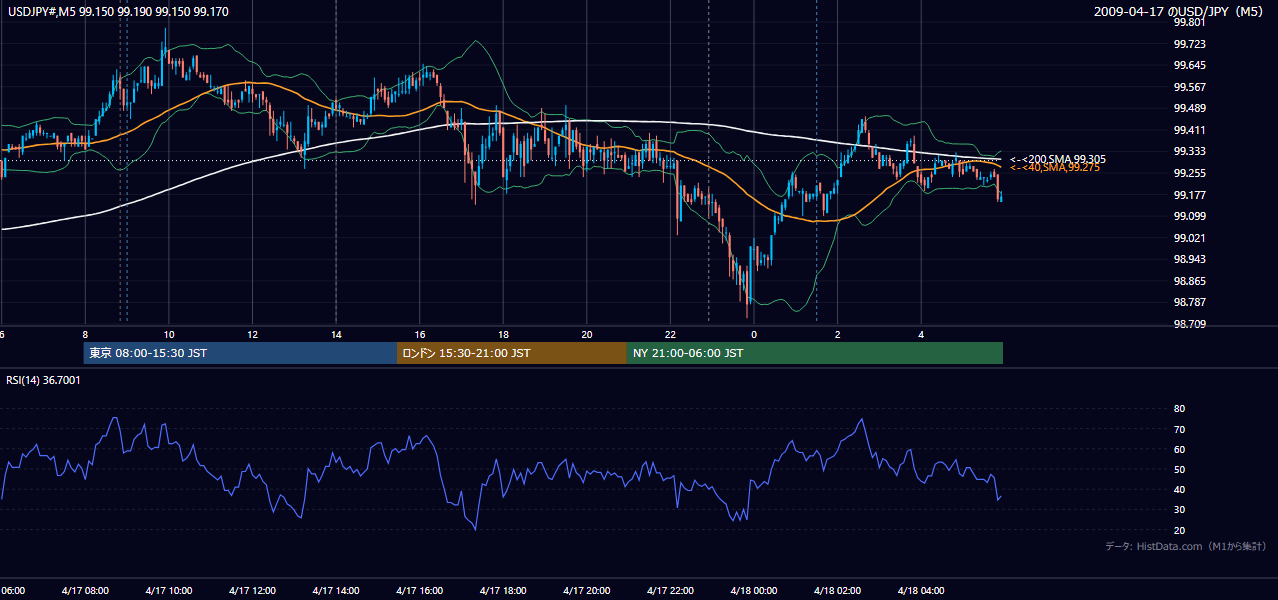Click the 4/17 20:00 time axis label
Screen dimensions: 1278x600
[587, 590]
